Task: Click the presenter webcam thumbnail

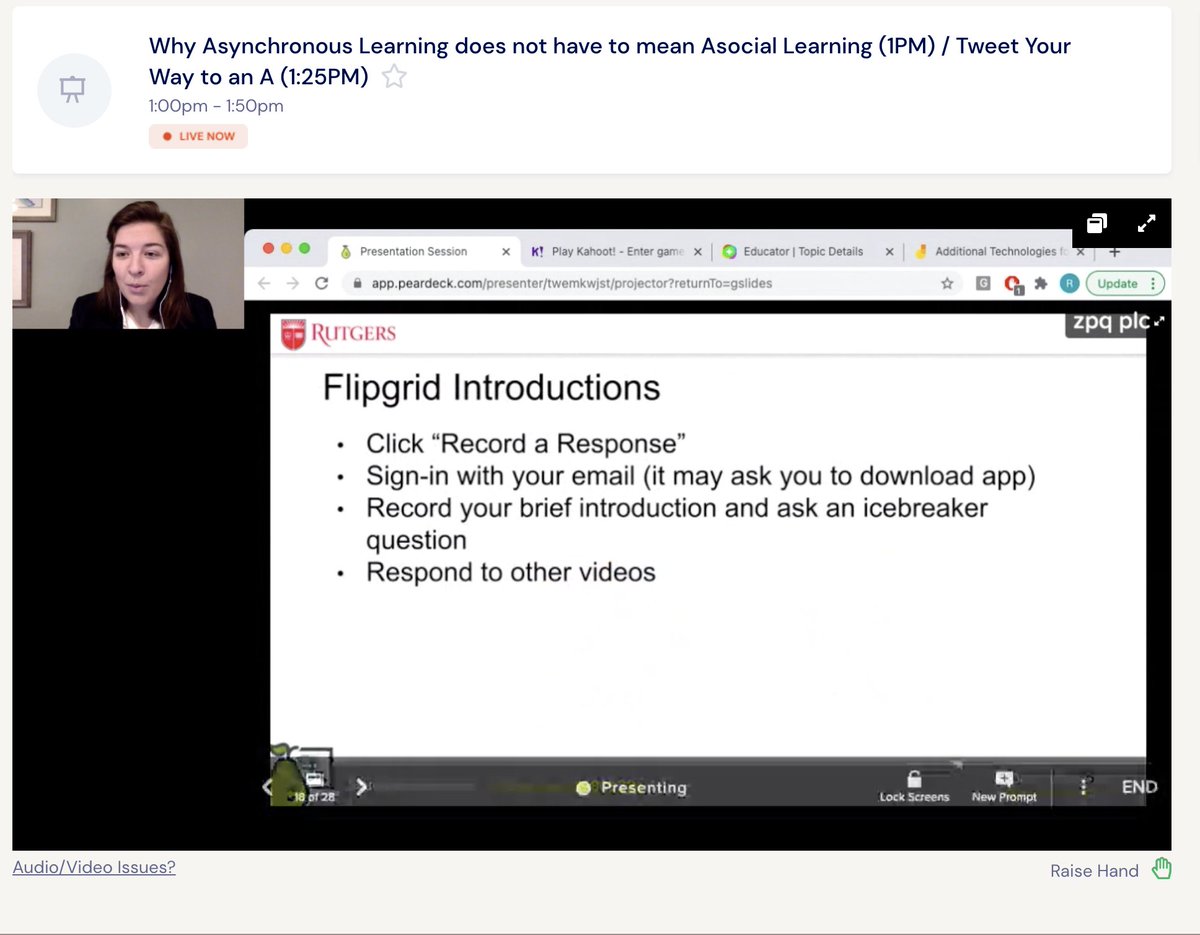Action: (x=128, y=264)
